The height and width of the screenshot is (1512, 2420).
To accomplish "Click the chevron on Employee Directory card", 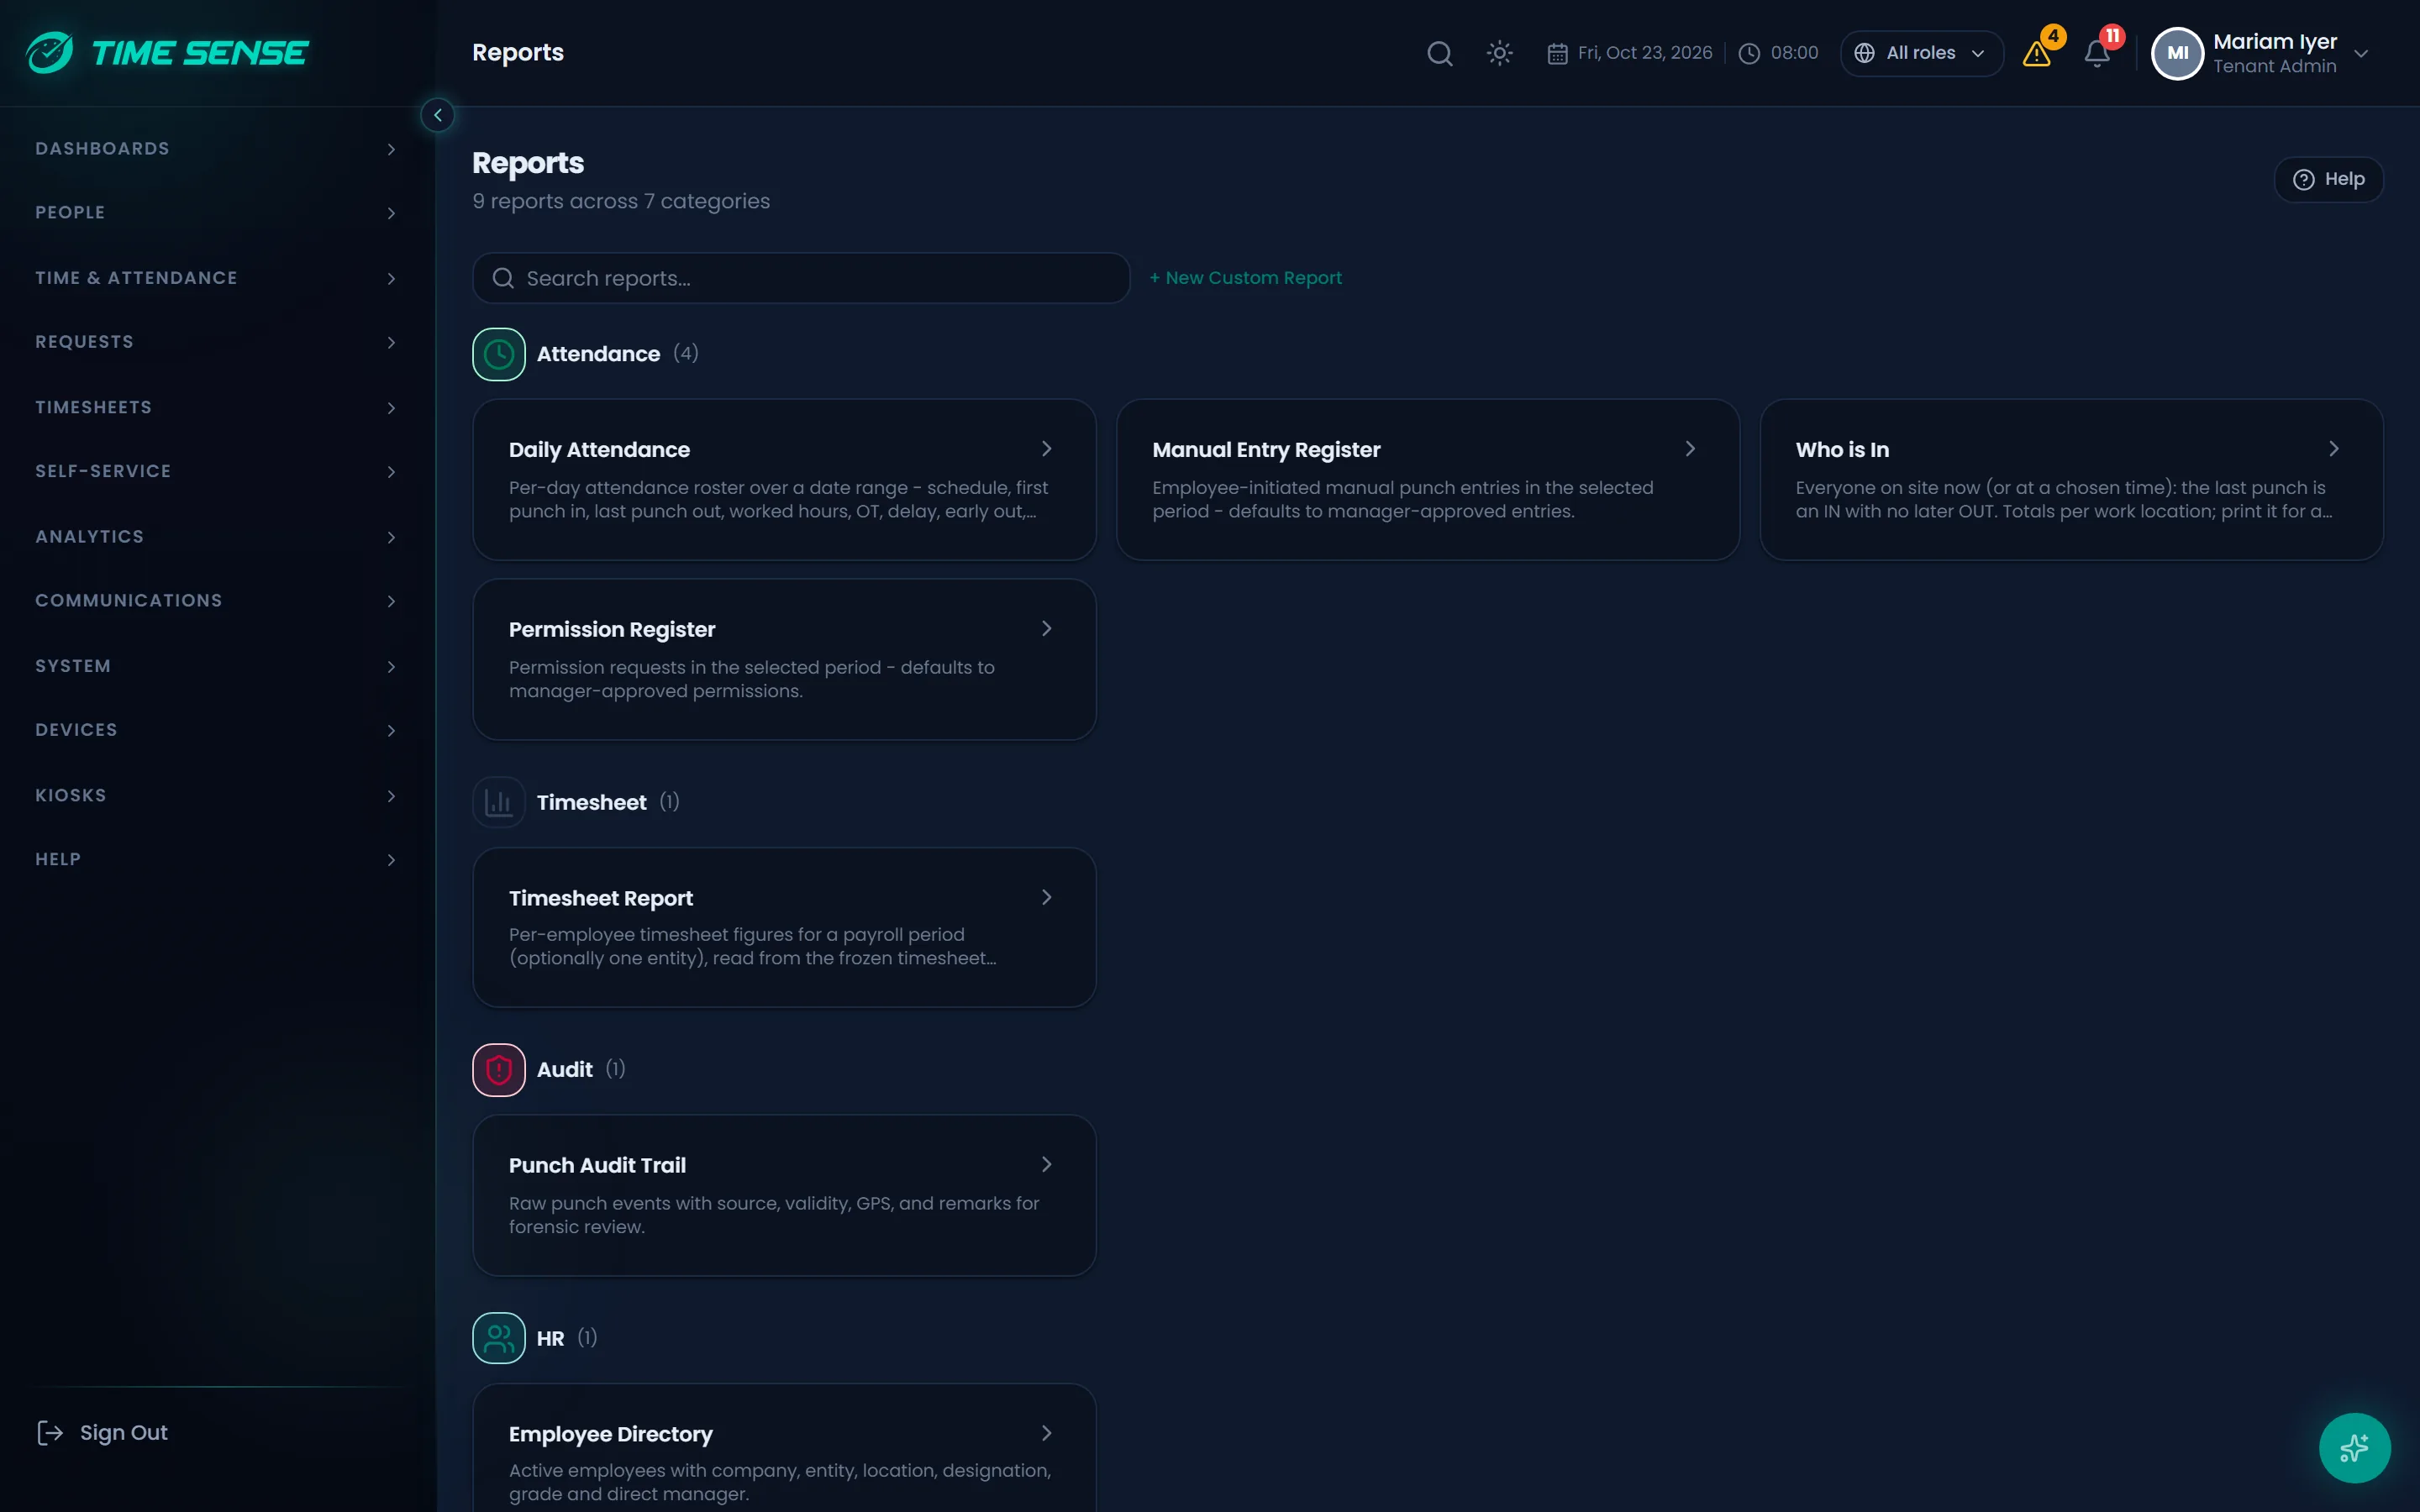I will click(1046, 1433).
